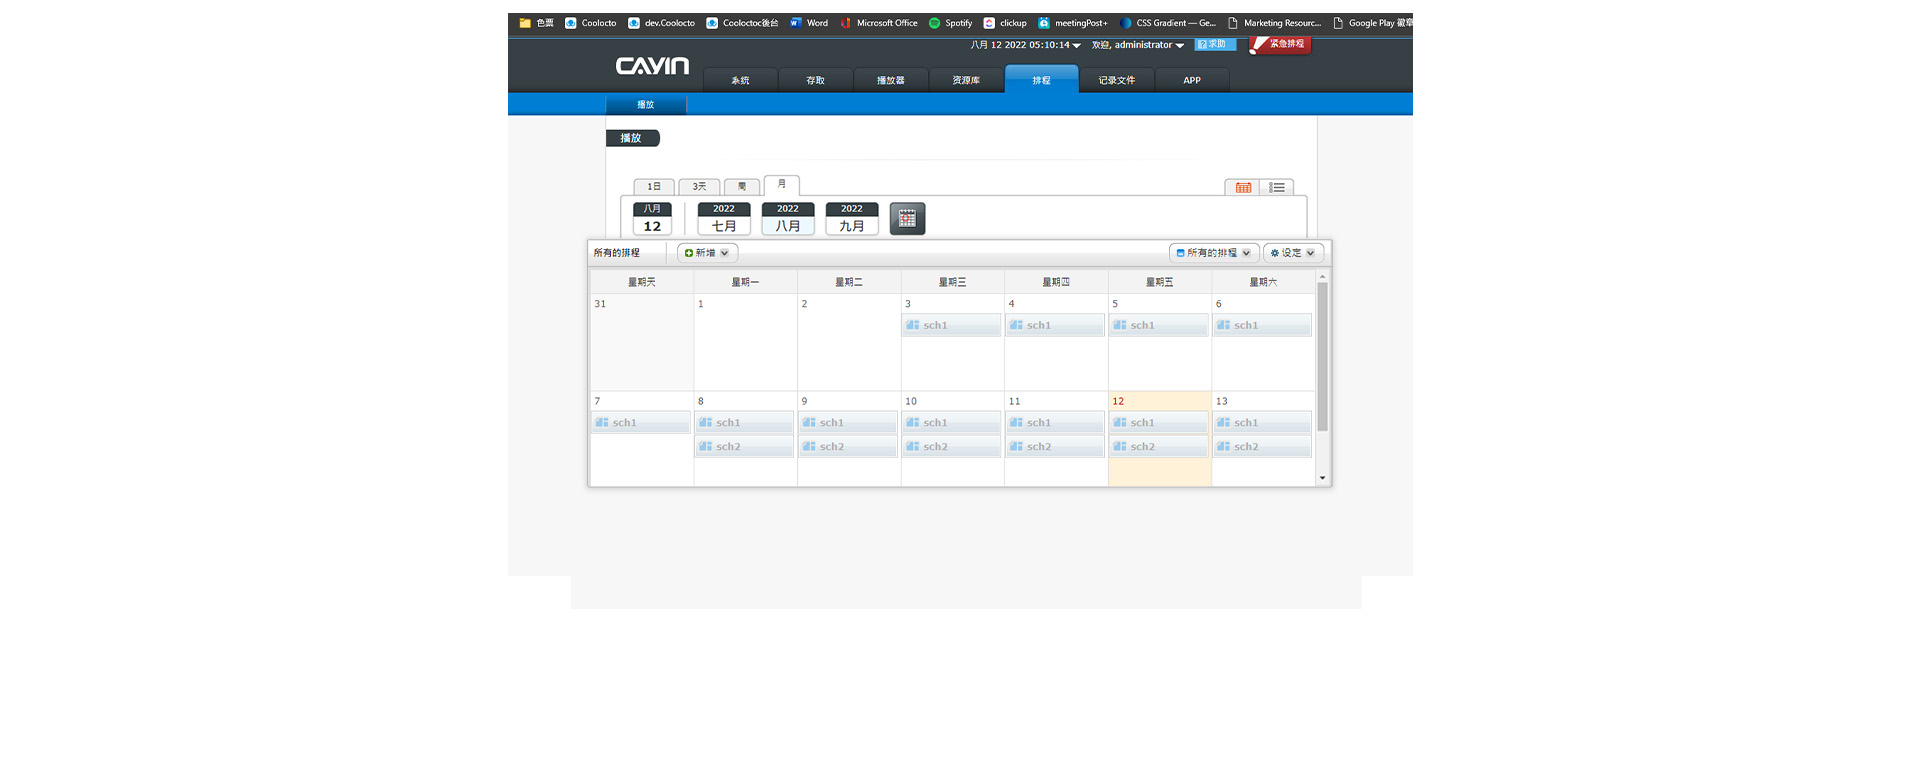Open sch2 schedule on day 8
The image size is (1920, 760).
(x=745, y=447)
